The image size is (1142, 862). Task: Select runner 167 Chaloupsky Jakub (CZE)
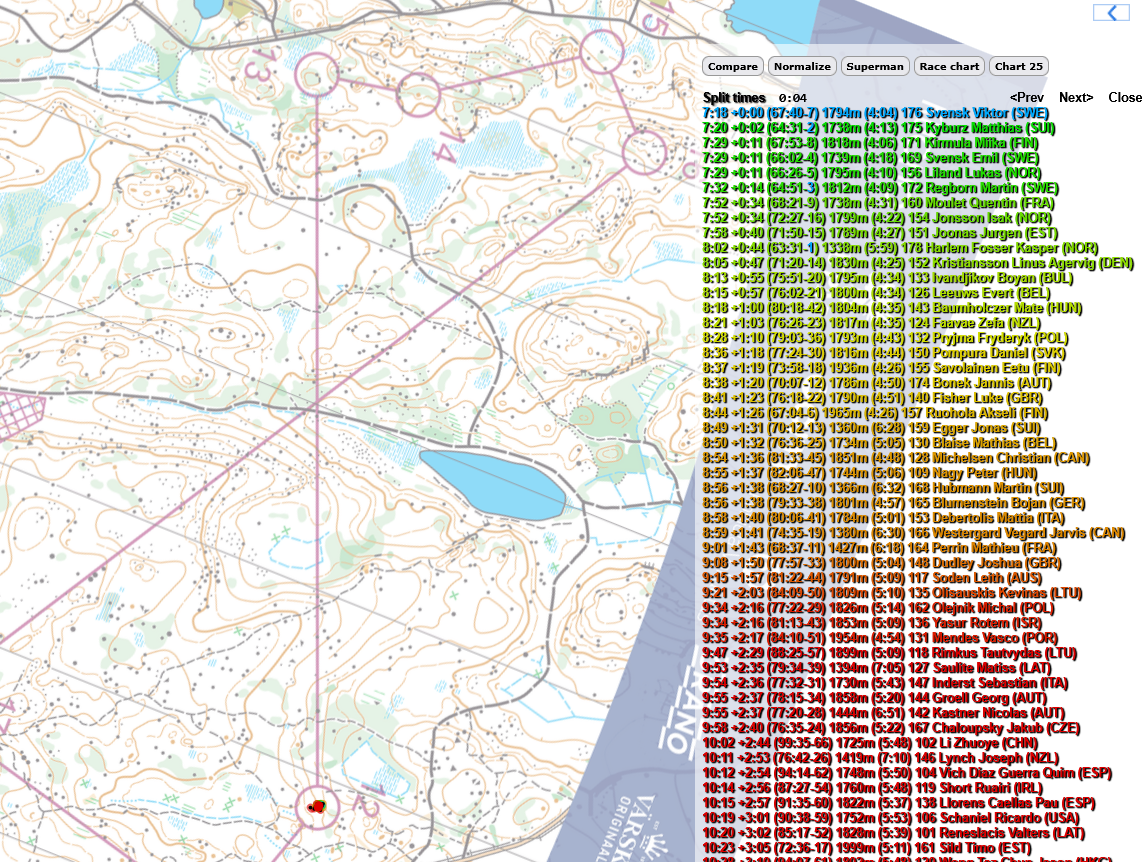(891, 728)
